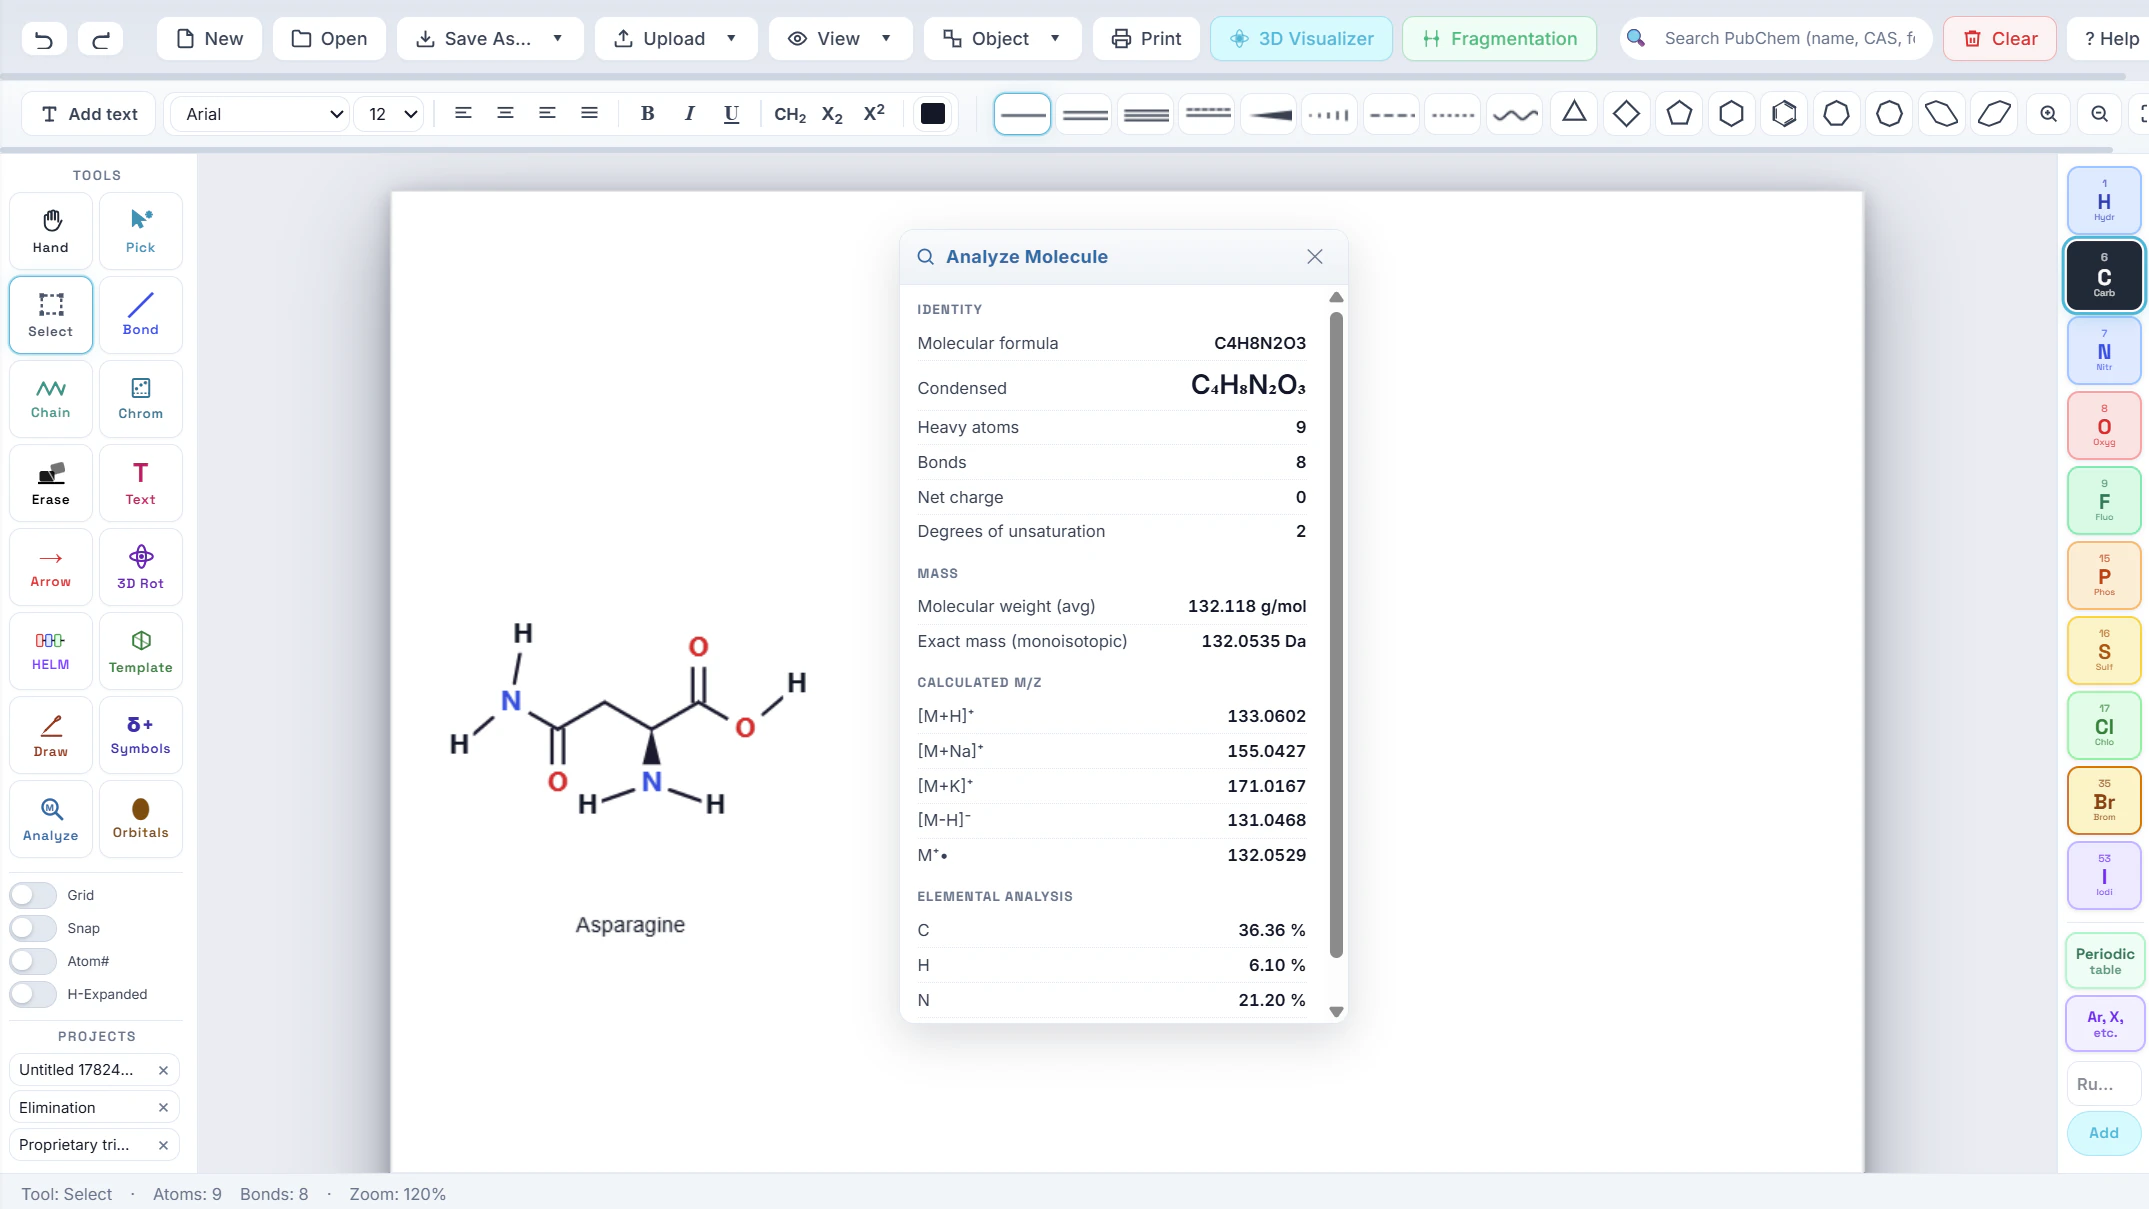Open the Help menu
This screenshot has height=1209, width=2149.
pos(2111,39)
